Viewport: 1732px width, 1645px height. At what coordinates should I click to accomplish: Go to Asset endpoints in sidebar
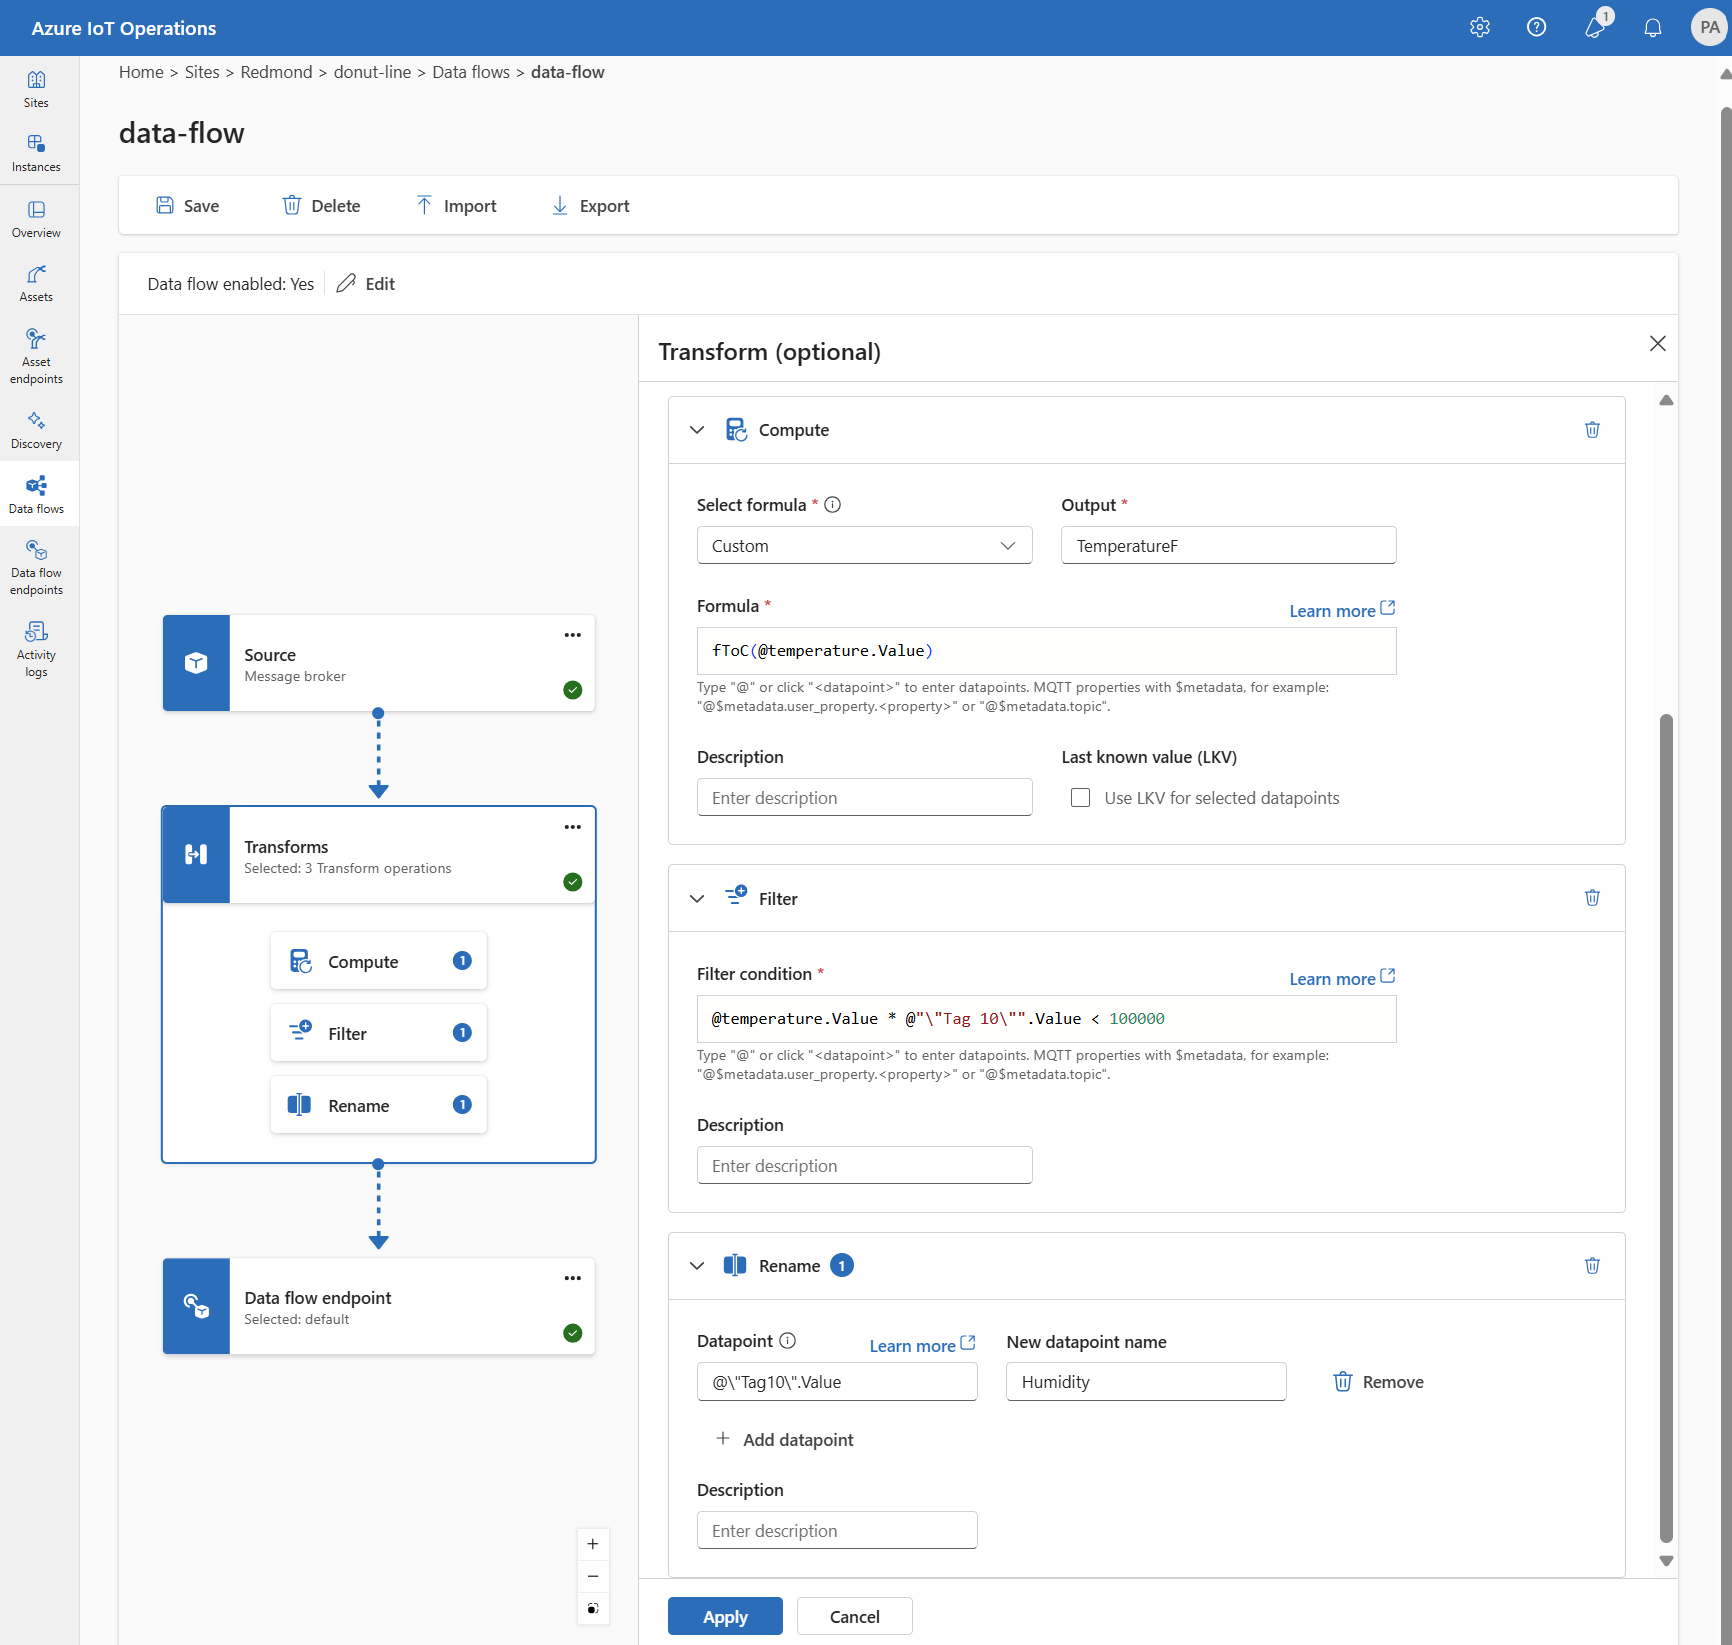(x=37, y=356)
